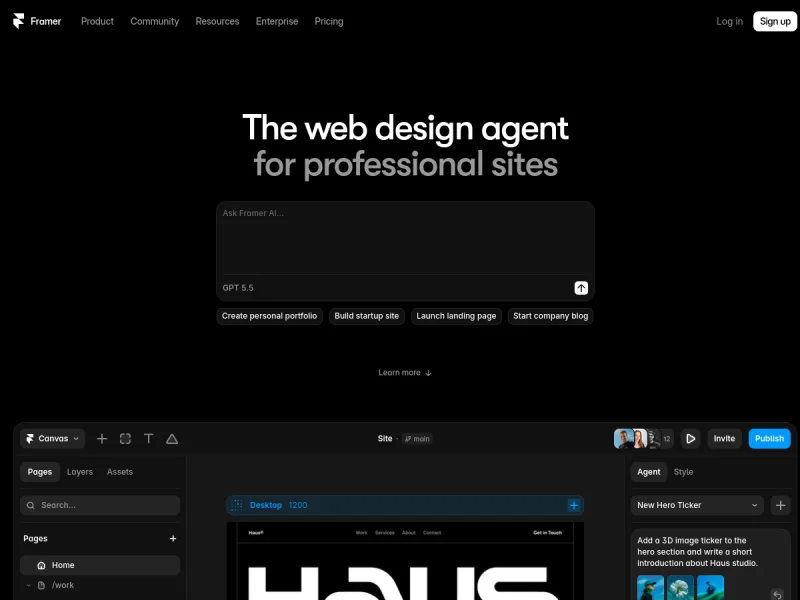Click the Sign up button
Viewport: 800px width, 600px height.
[x=775, y=21]
